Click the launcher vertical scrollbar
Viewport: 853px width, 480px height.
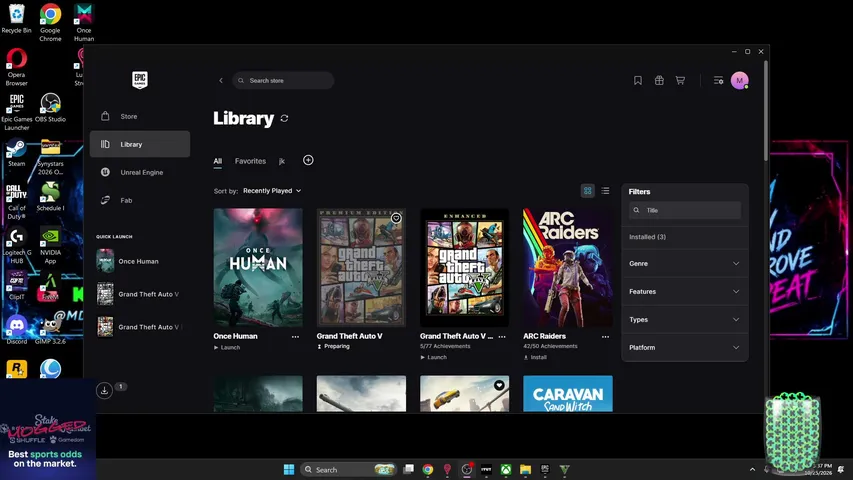766,112
